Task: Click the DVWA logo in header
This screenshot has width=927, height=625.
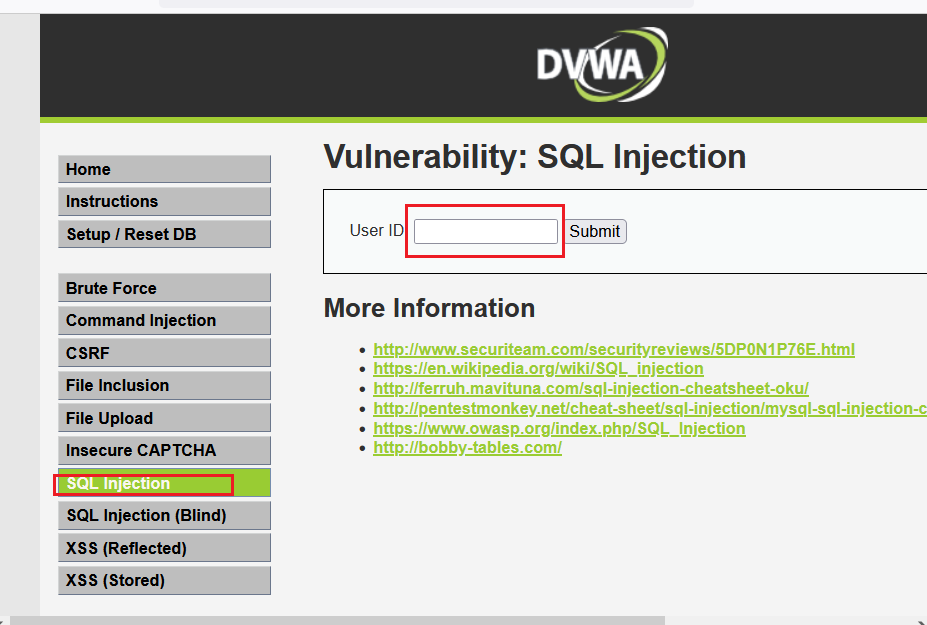Action: pos(602,64)
